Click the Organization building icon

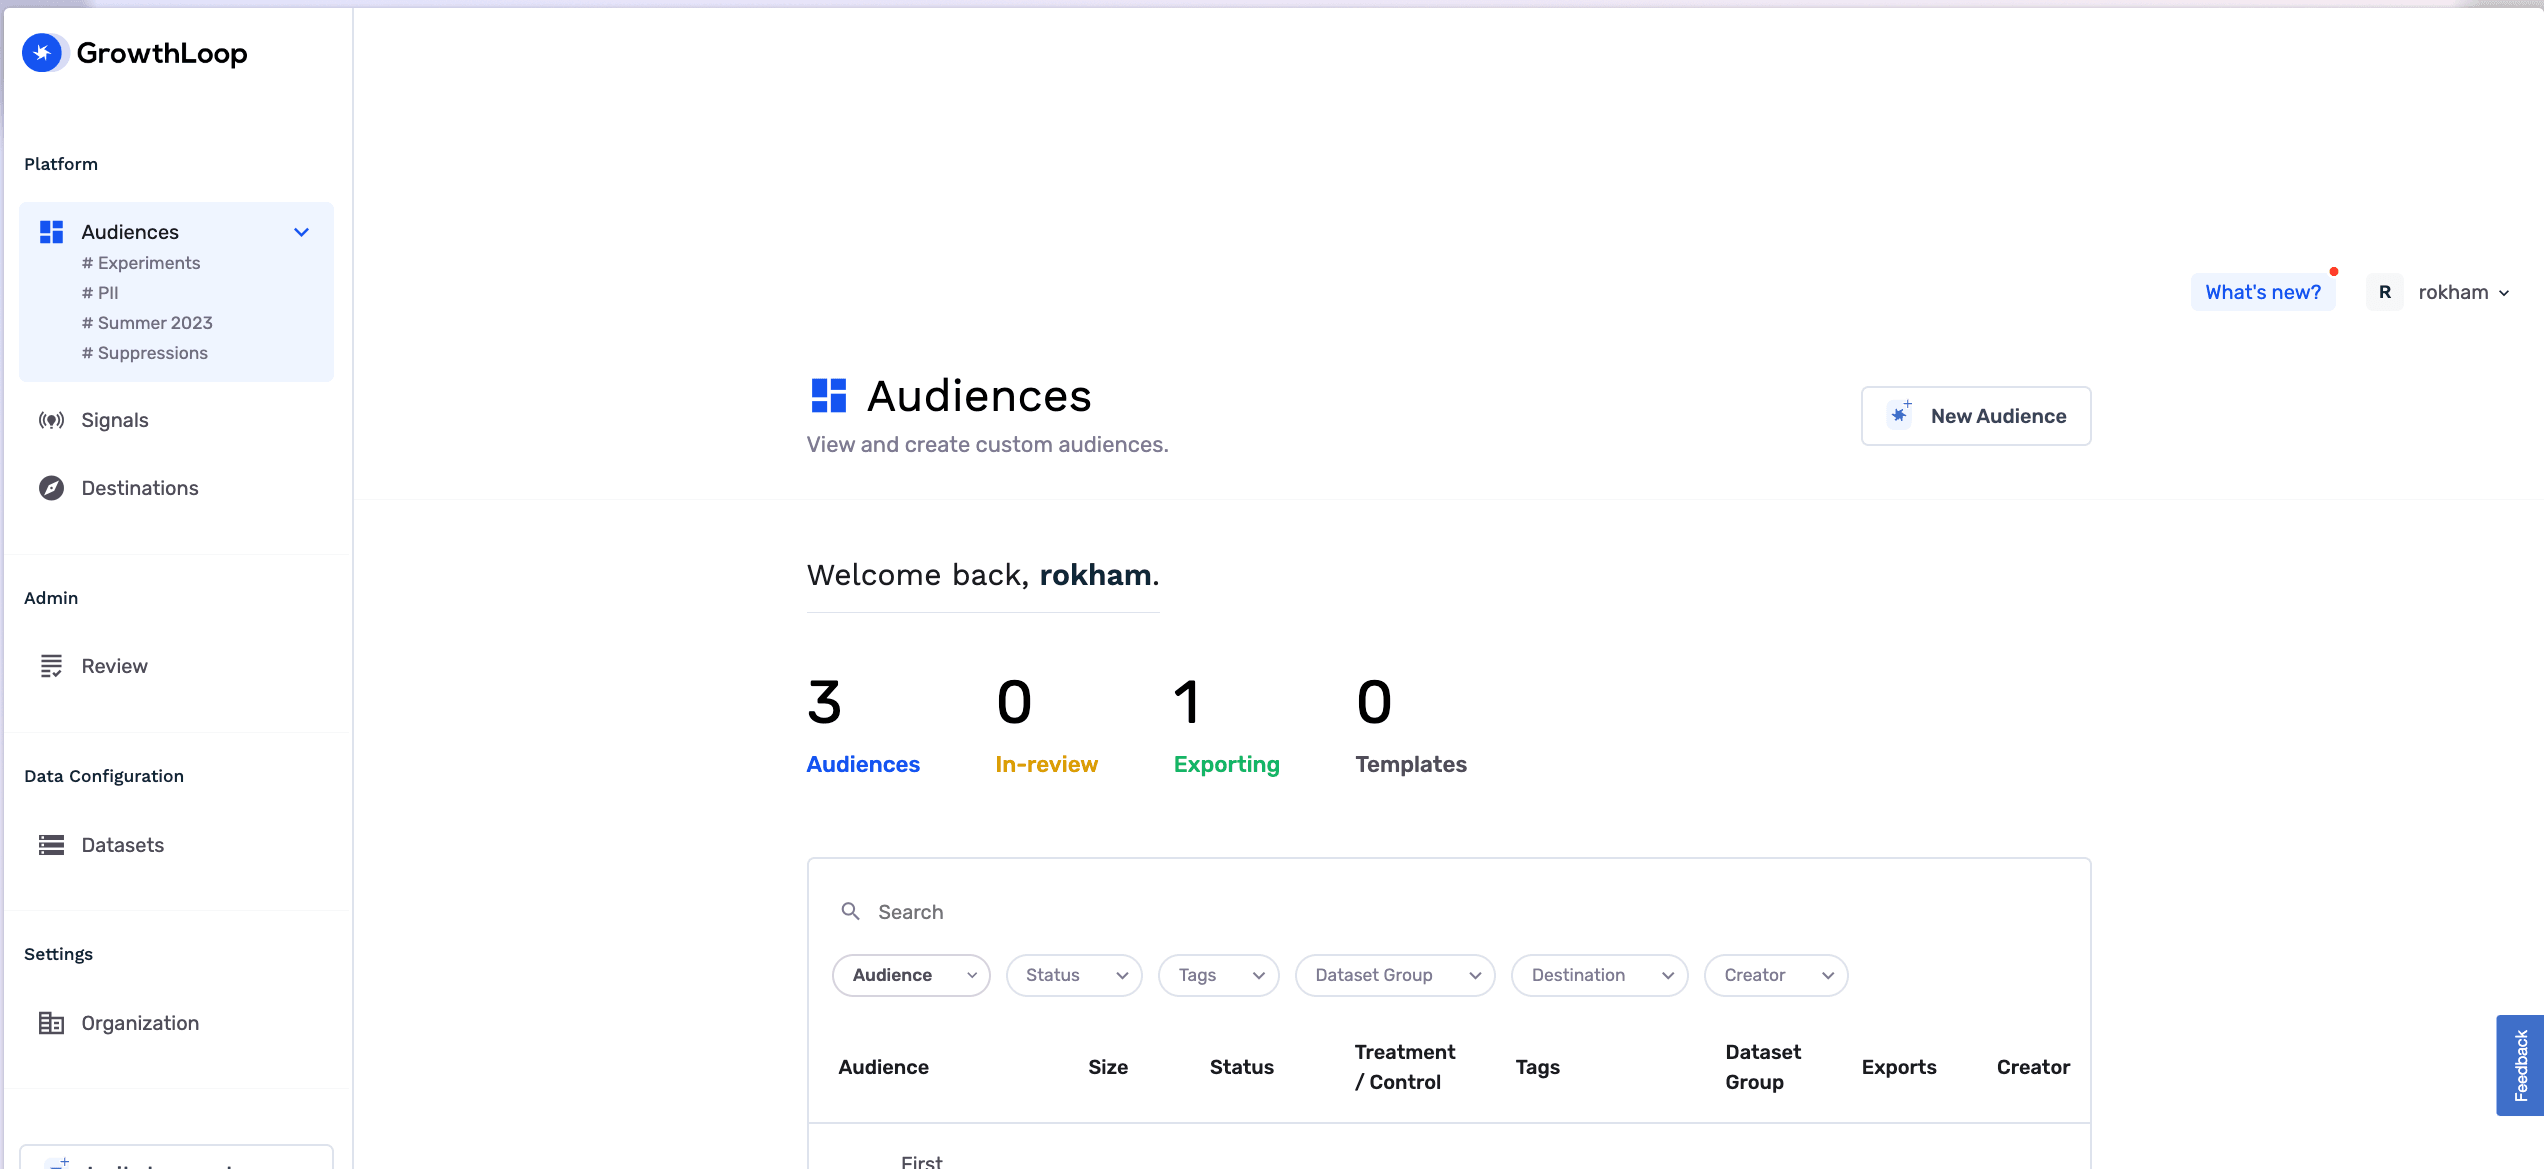[51, 1023]
